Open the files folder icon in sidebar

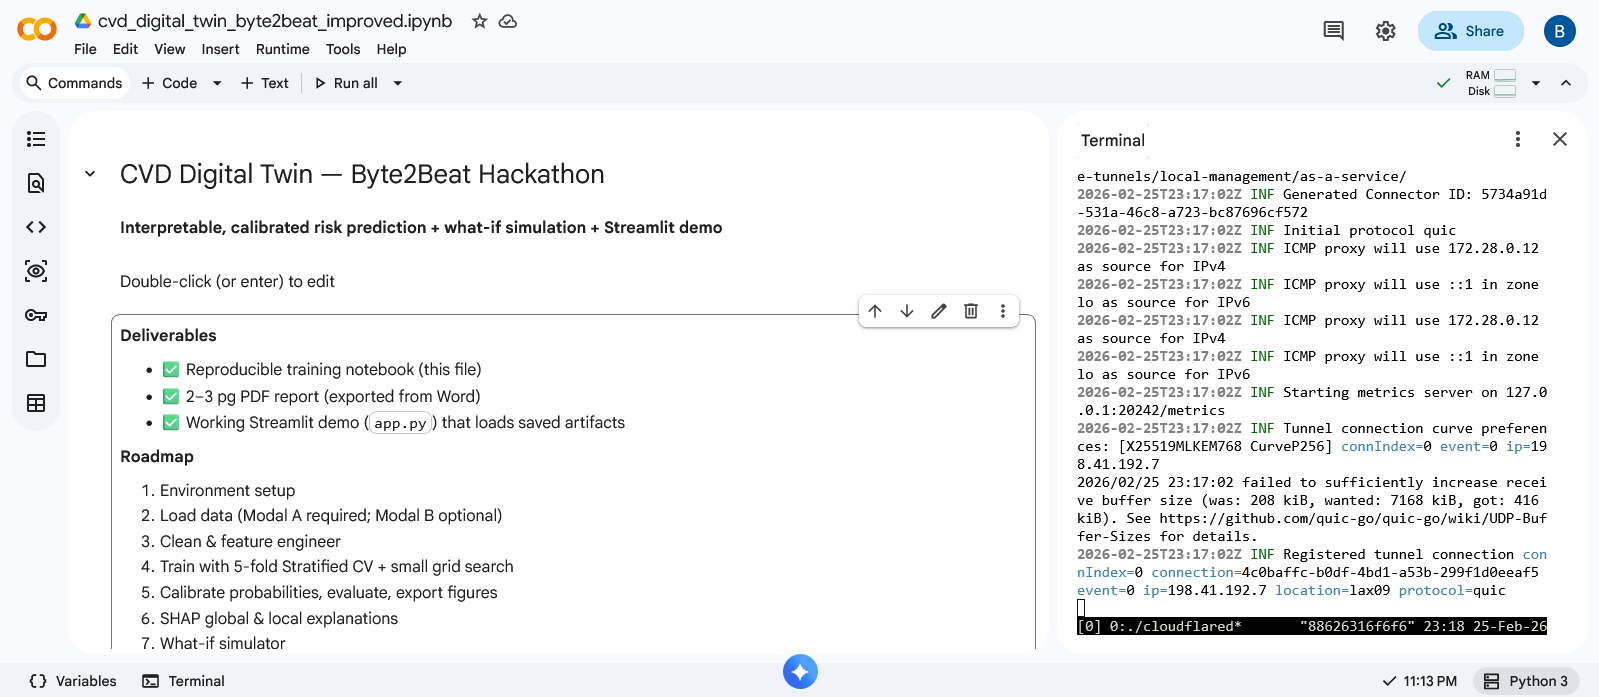point(36,359)
